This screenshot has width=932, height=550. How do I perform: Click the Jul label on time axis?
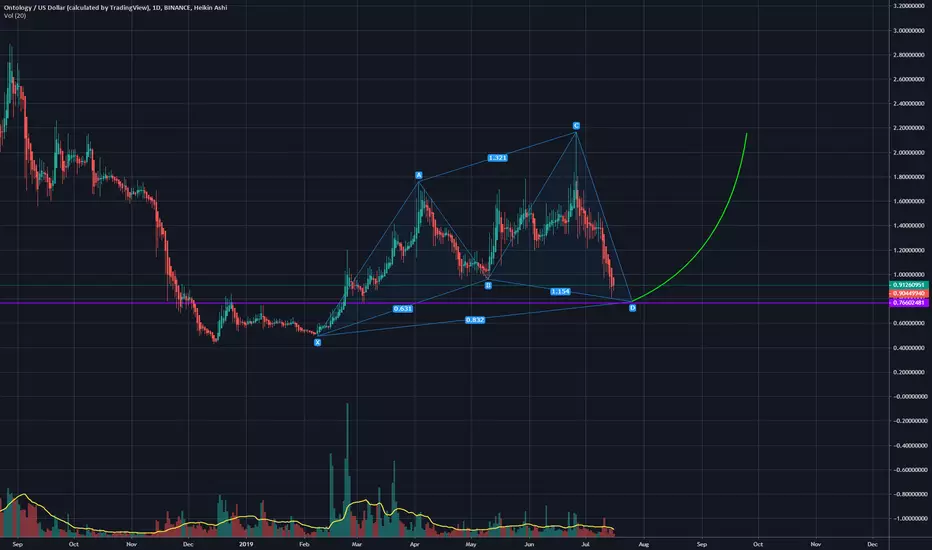[x=585, y=544]
